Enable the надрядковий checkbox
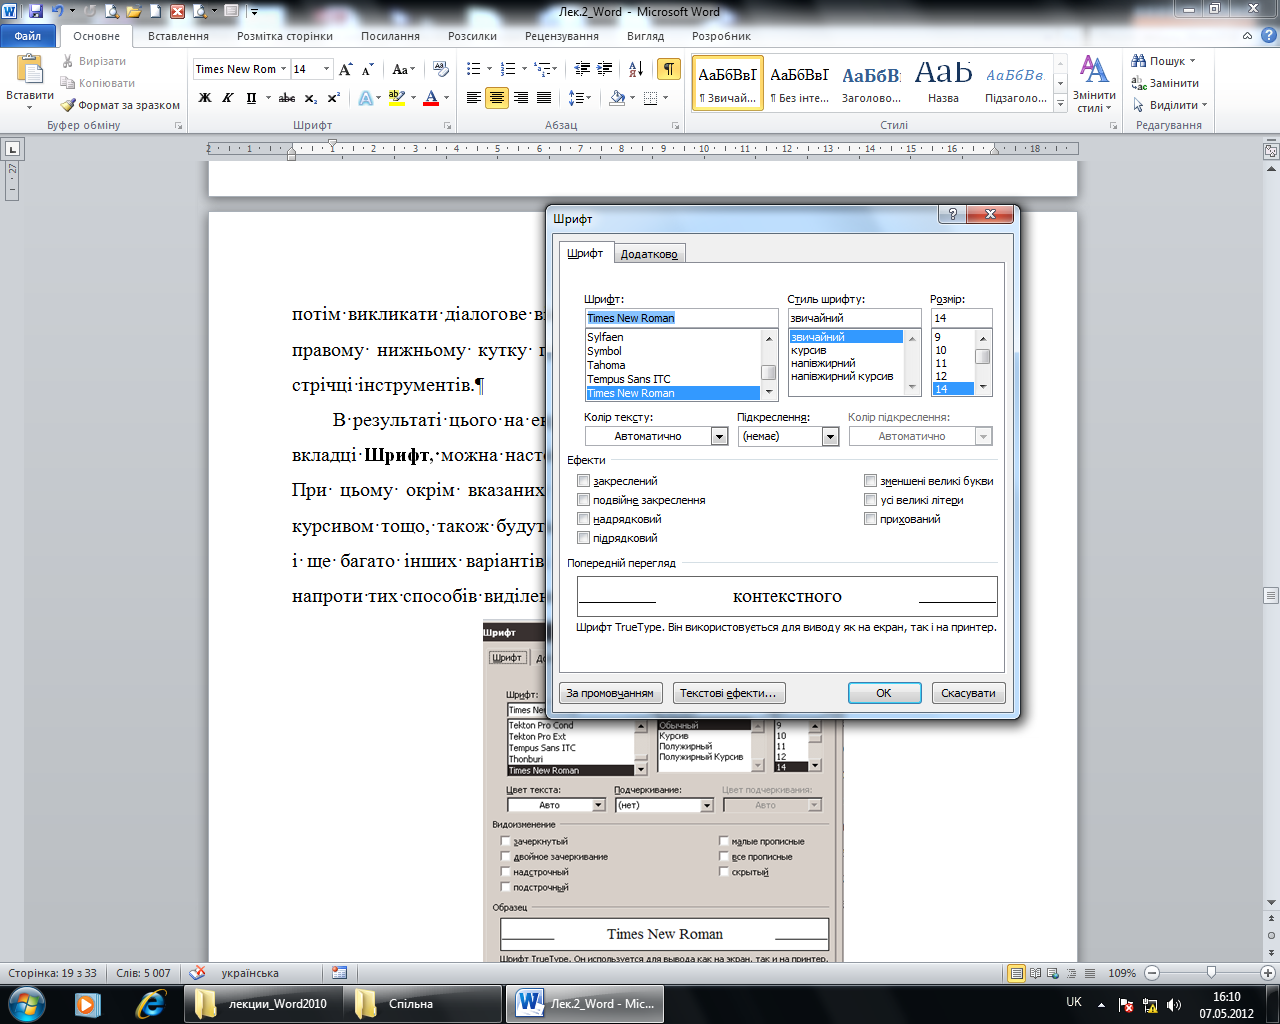The width and height of the screenshot is (1280, 1024). [583, 519]
